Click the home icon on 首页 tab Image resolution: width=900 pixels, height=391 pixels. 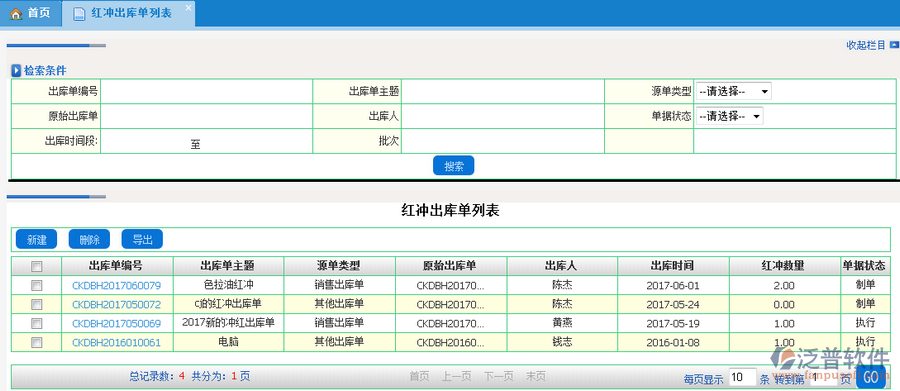coord(15,13)
